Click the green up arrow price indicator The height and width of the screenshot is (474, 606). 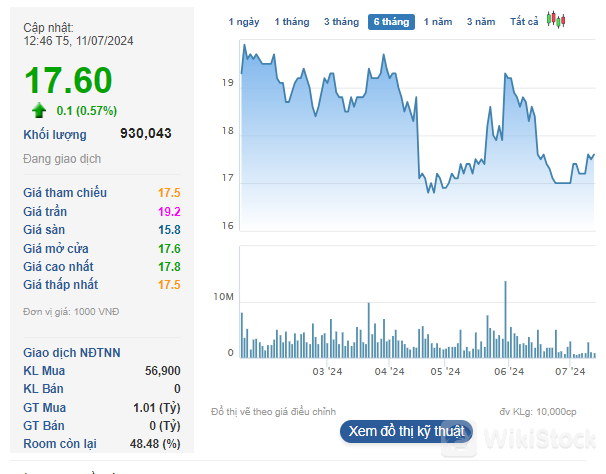coord(40,110)
